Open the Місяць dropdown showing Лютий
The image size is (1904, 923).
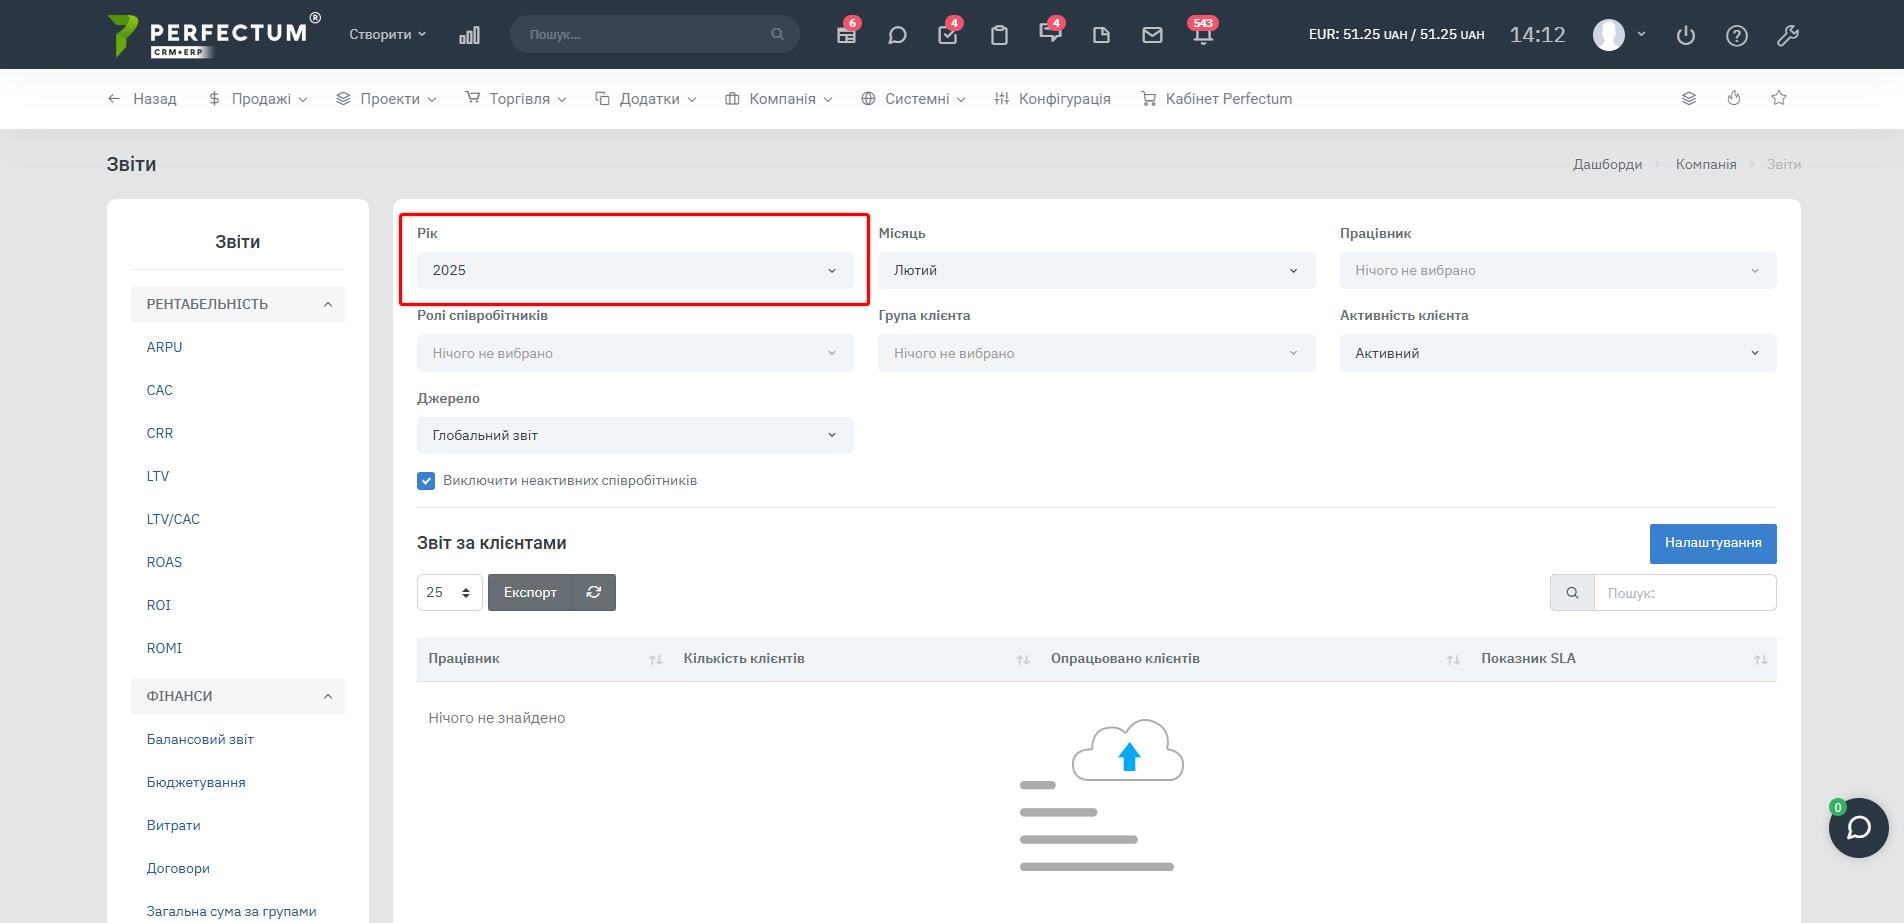point(1096,271)
